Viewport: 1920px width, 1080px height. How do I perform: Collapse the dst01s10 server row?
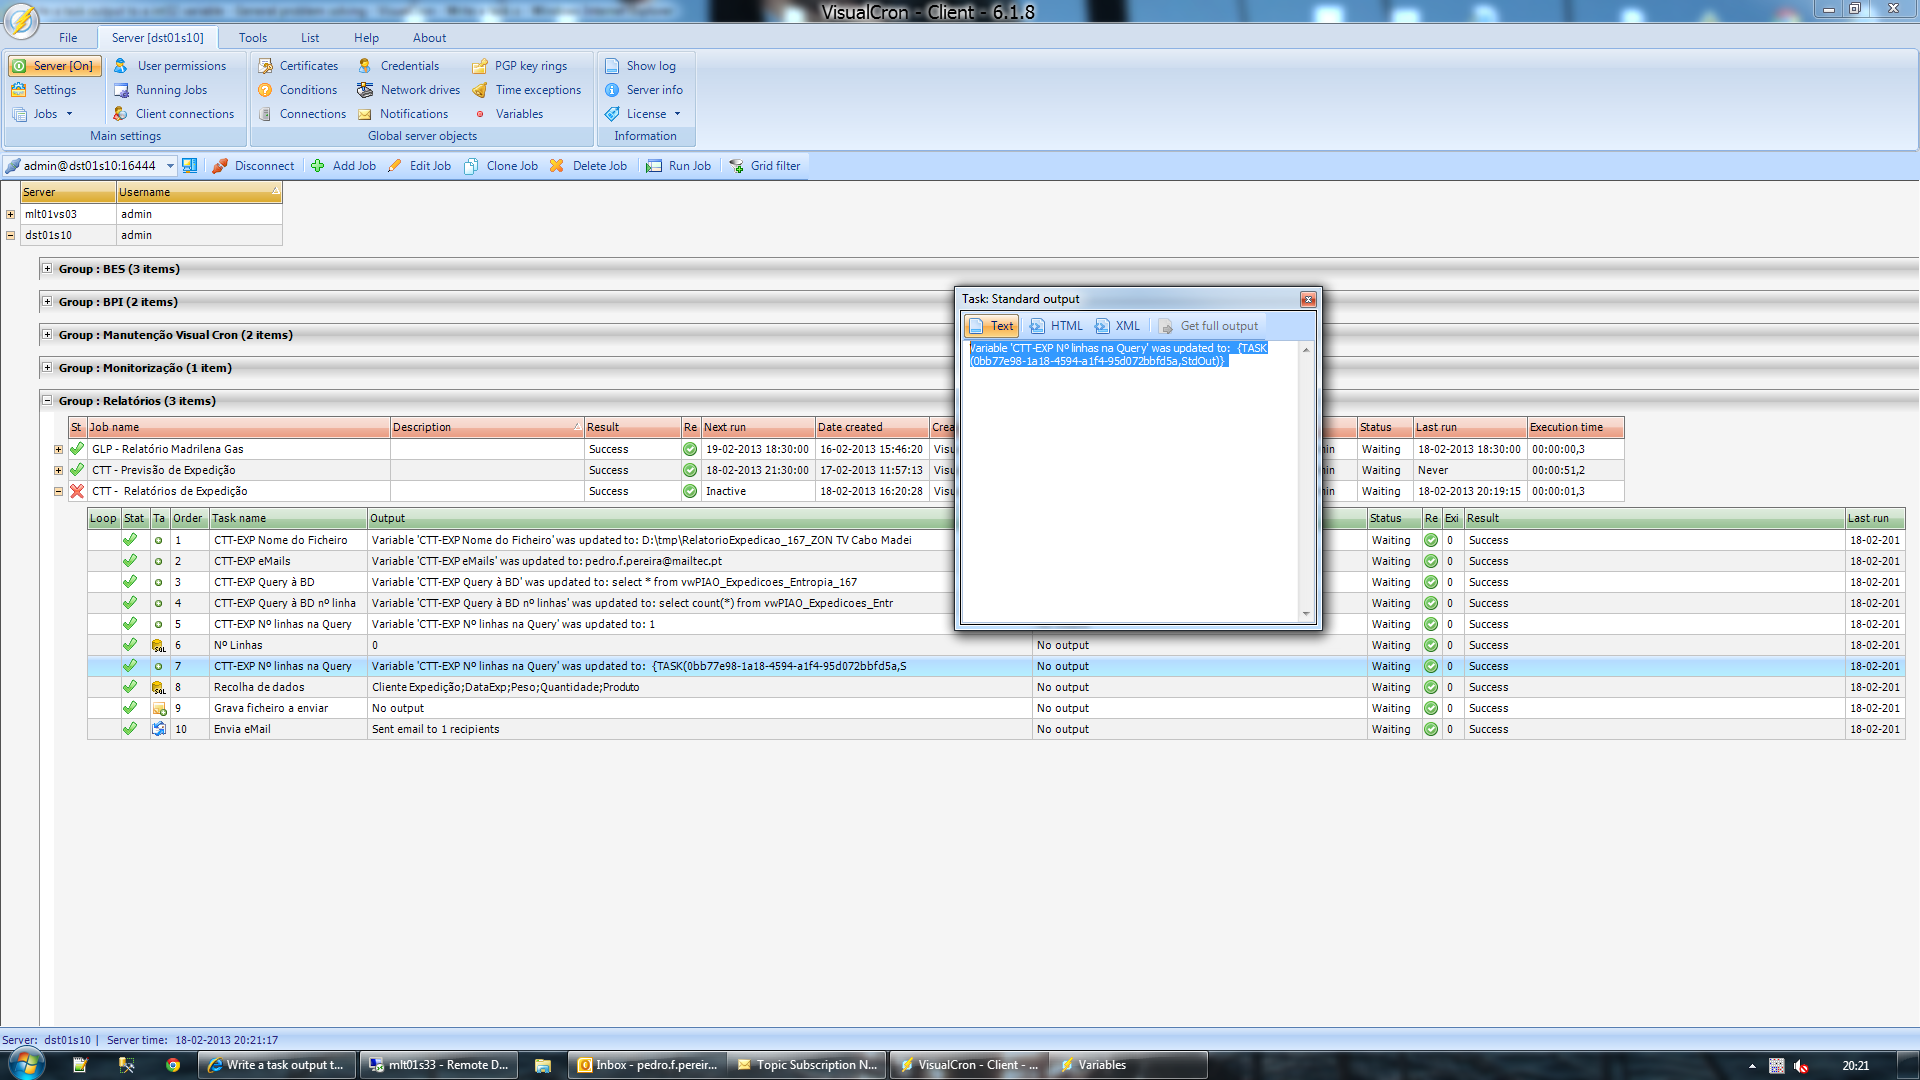[10, 235]
